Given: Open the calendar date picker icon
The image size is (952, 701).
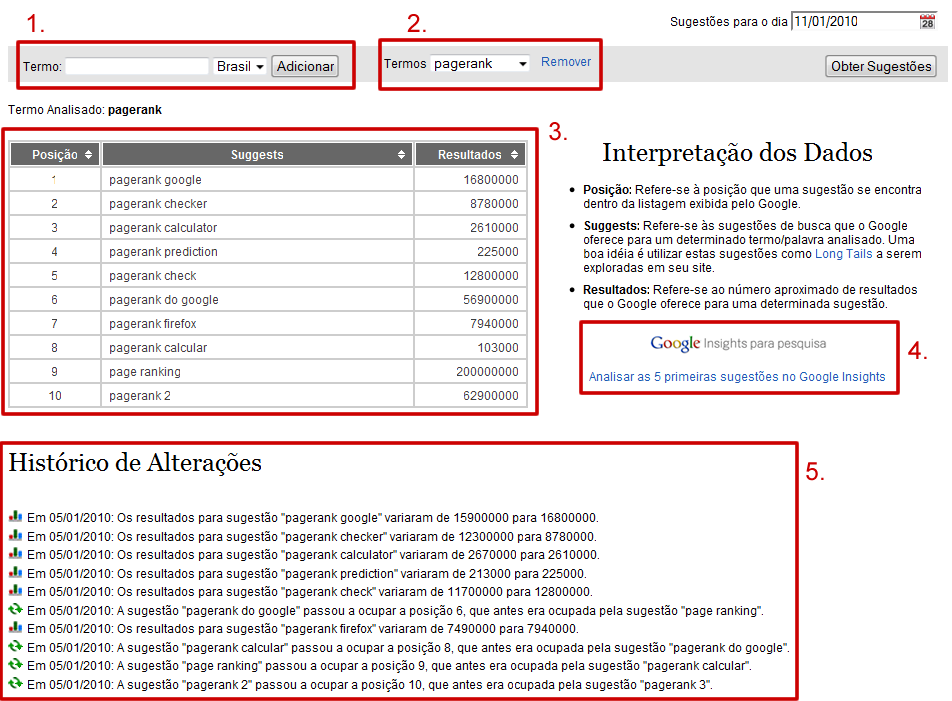Looking at the screenshot, I should coord(926,22).
